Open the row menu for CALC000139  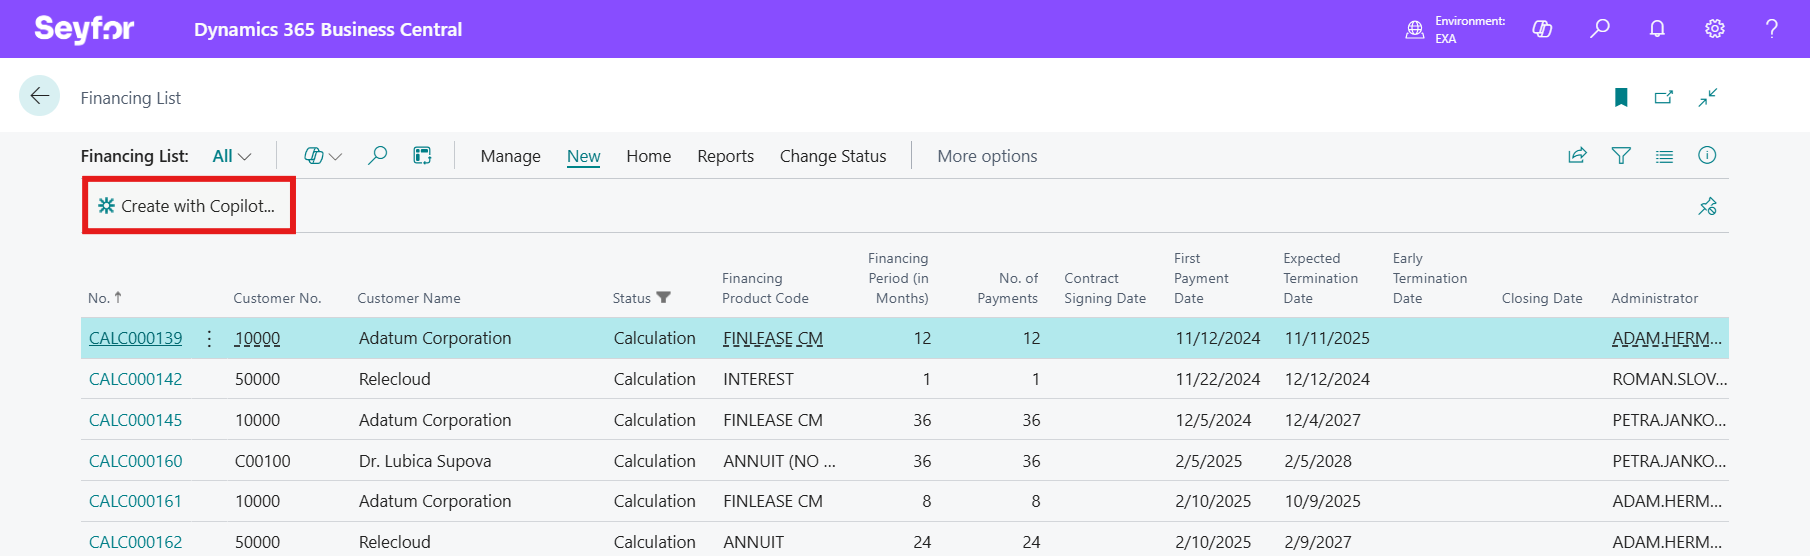209,338
